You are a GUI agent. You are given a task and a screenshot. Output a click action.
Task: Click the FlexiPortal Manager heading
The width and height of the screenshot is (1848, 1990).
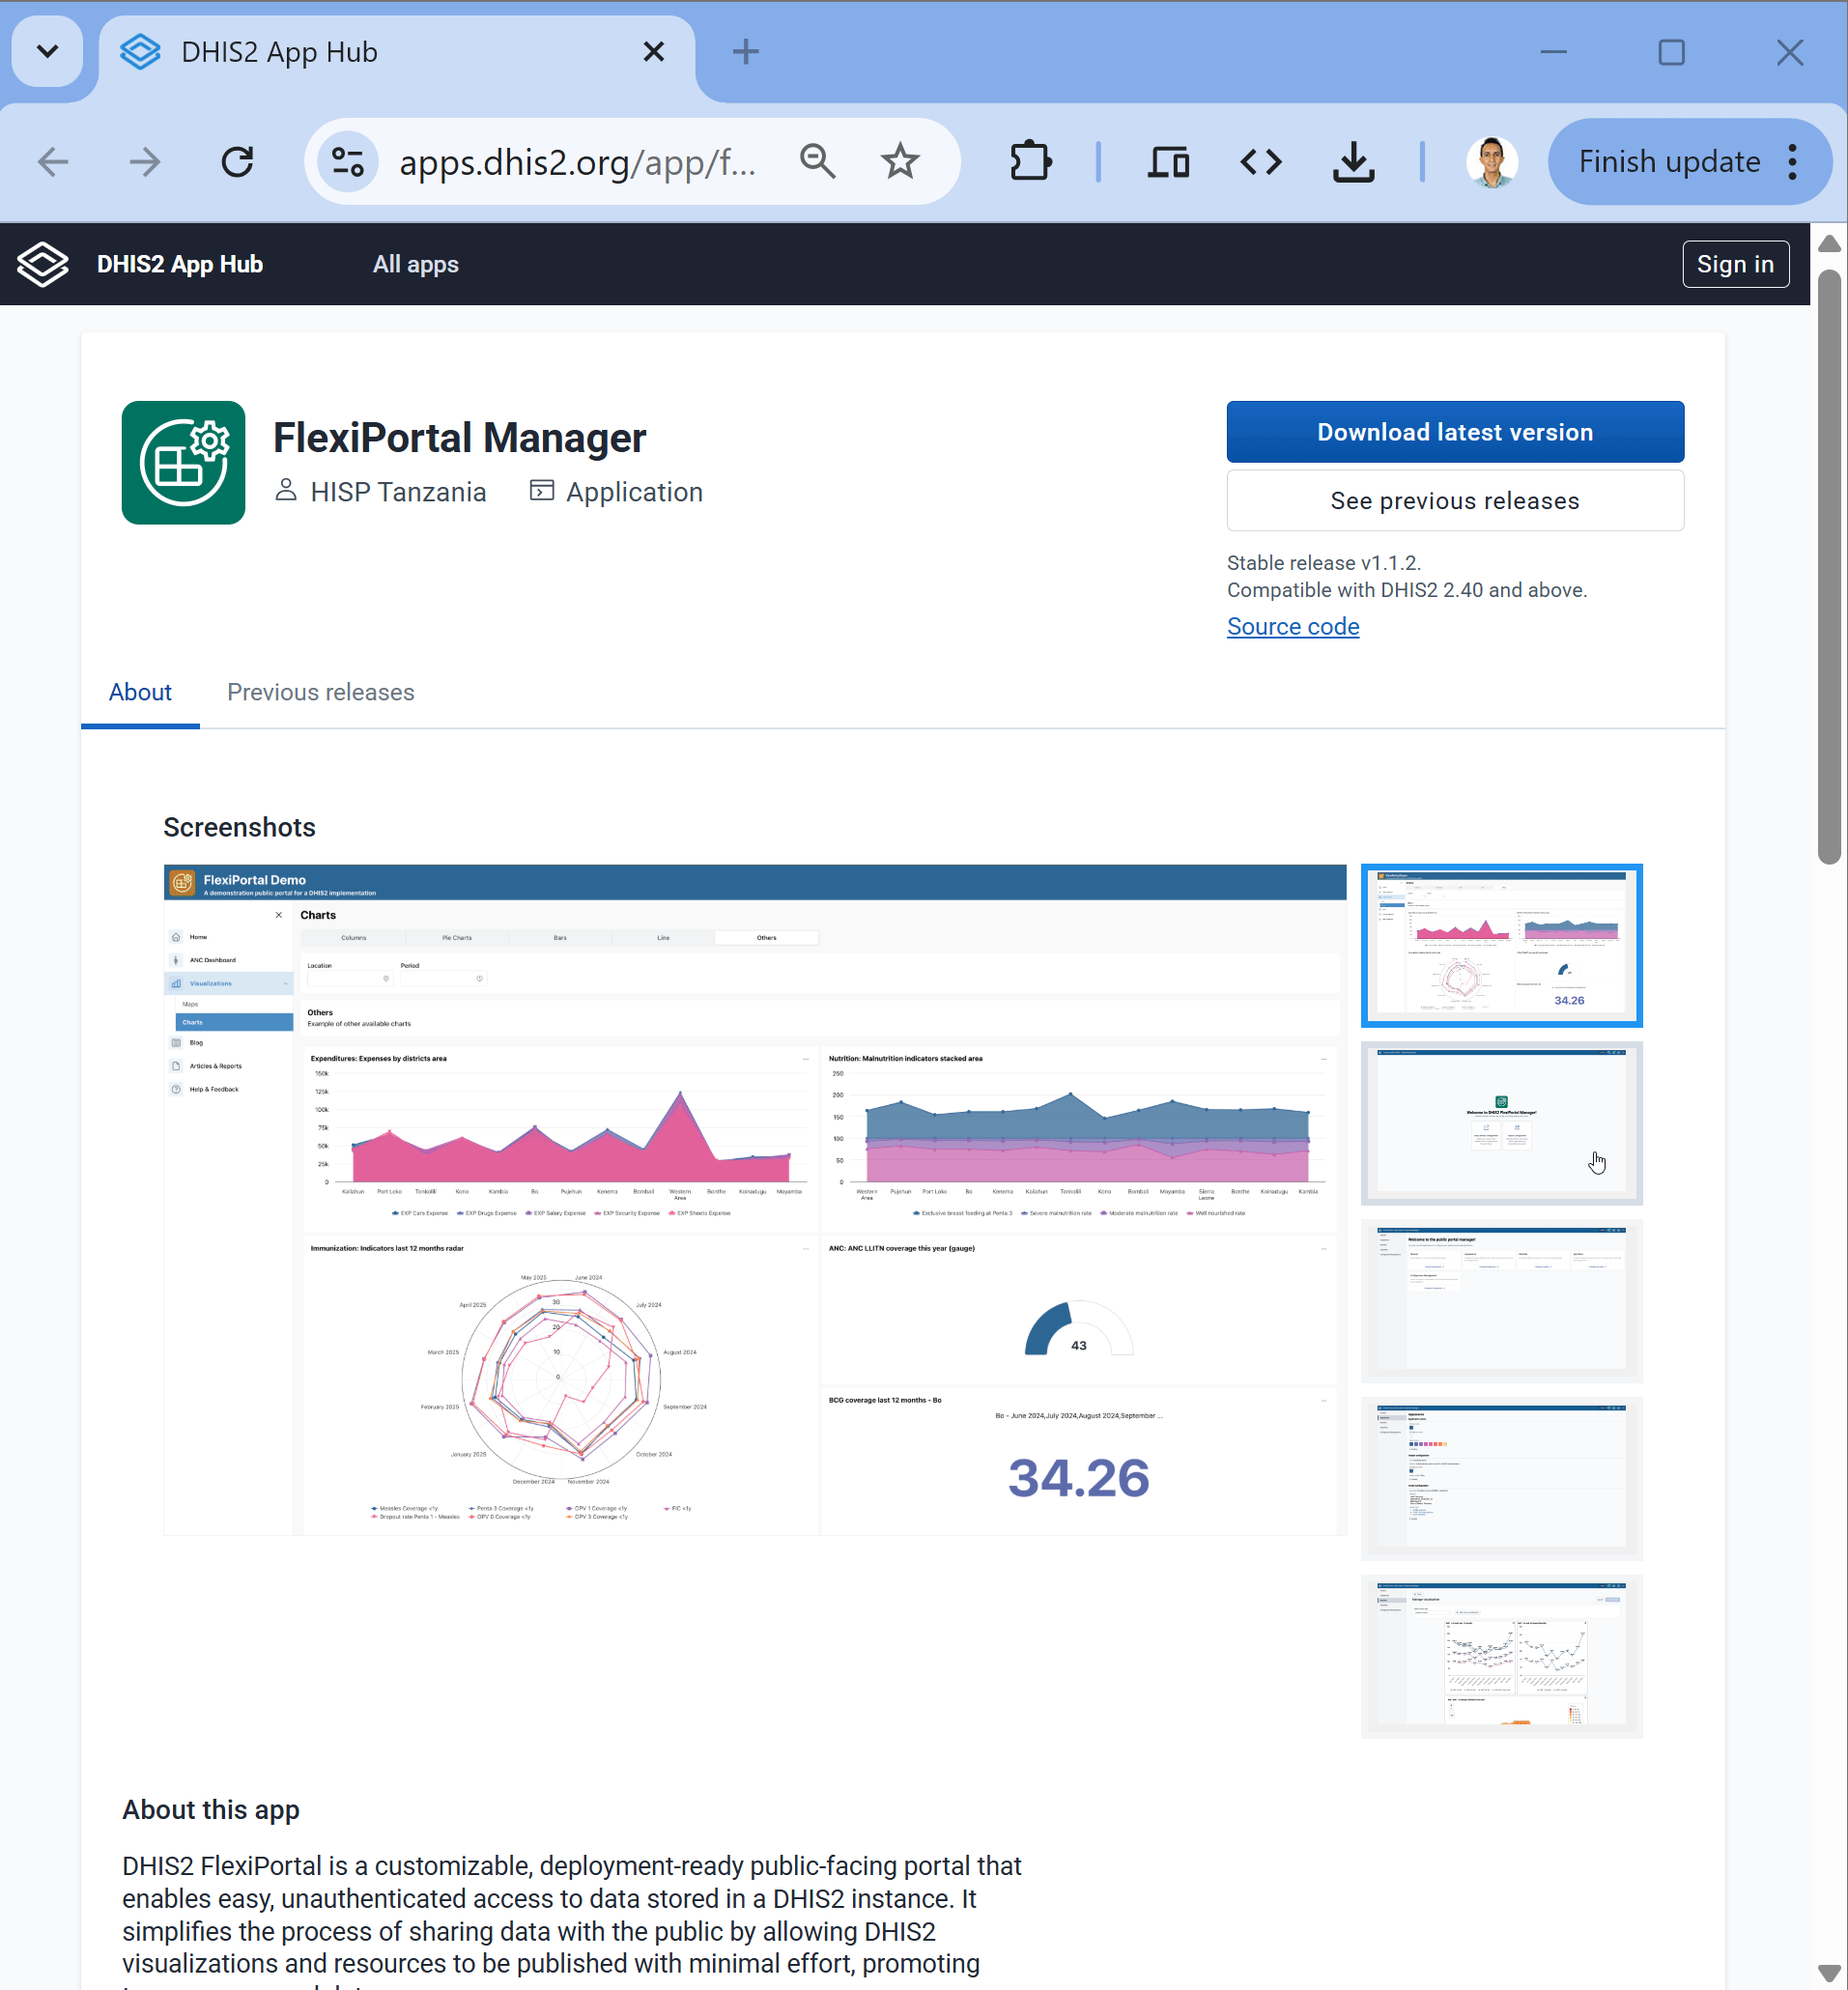click(460, 438)
